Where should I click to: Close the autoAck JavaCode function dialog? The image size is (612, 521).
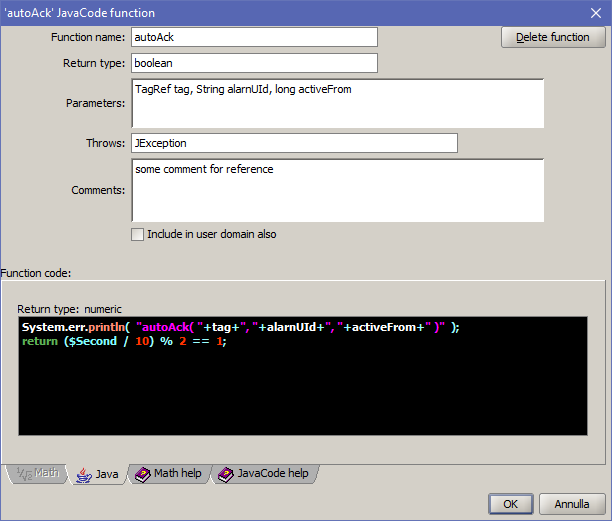click(596, 13)
